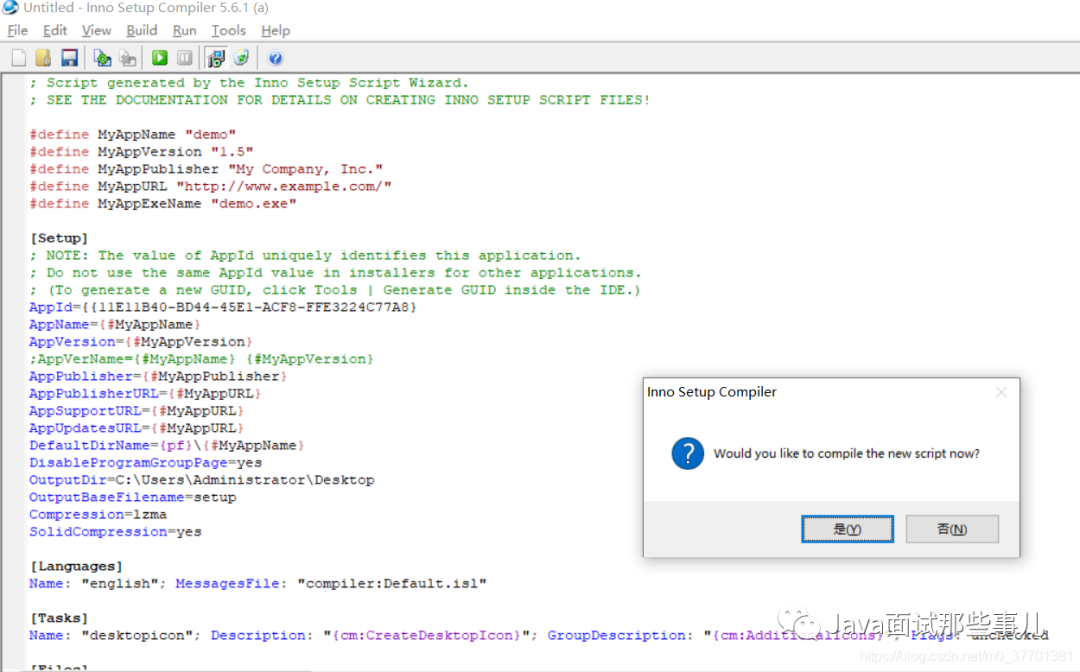Click the AppPublisherURL line
The height and width of the screenshot is (672, 1080).
(145, 393)
